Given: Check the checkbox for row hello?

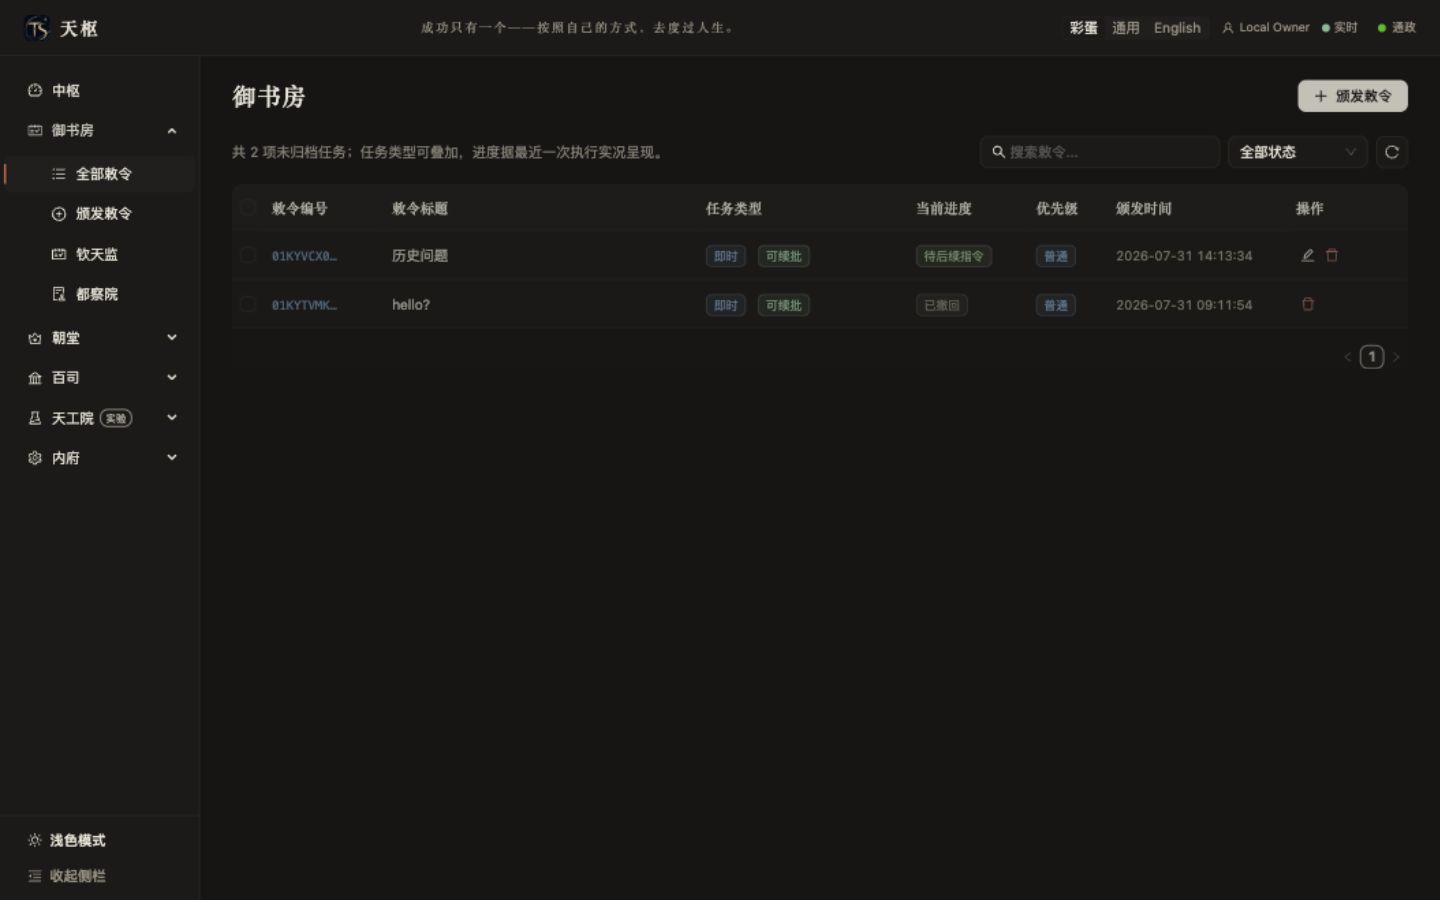Looking at the screenshot, I should click(x=248, y=304).
